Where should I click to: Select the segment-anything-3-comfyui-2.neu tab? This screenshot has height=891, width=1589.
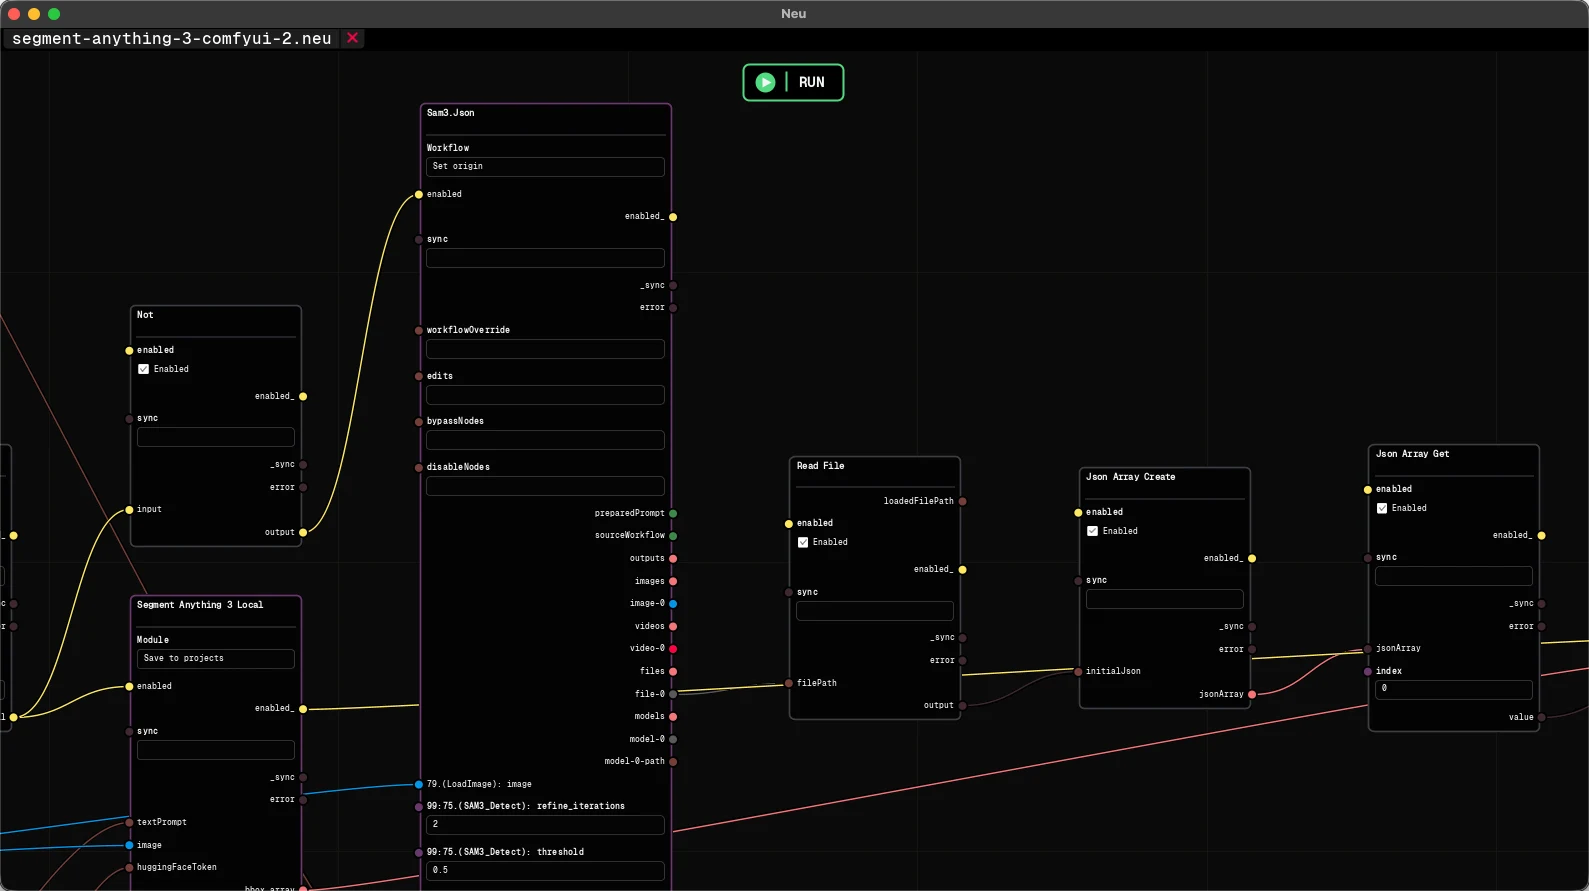coord(172,39)
